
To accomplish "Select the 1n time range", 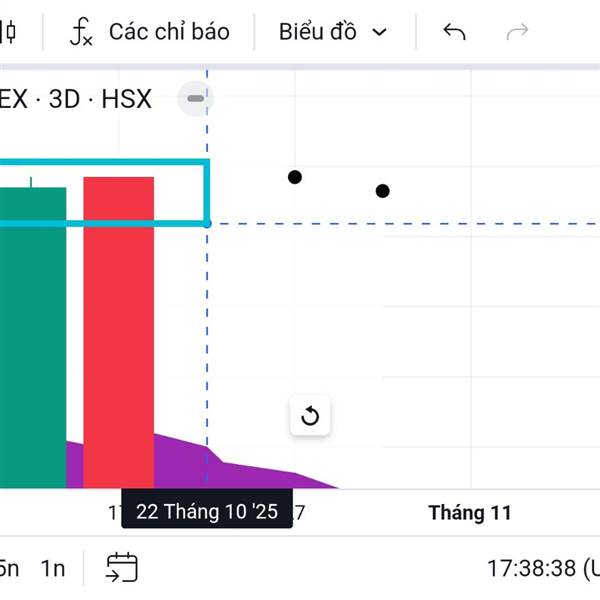I will point(53,569).
